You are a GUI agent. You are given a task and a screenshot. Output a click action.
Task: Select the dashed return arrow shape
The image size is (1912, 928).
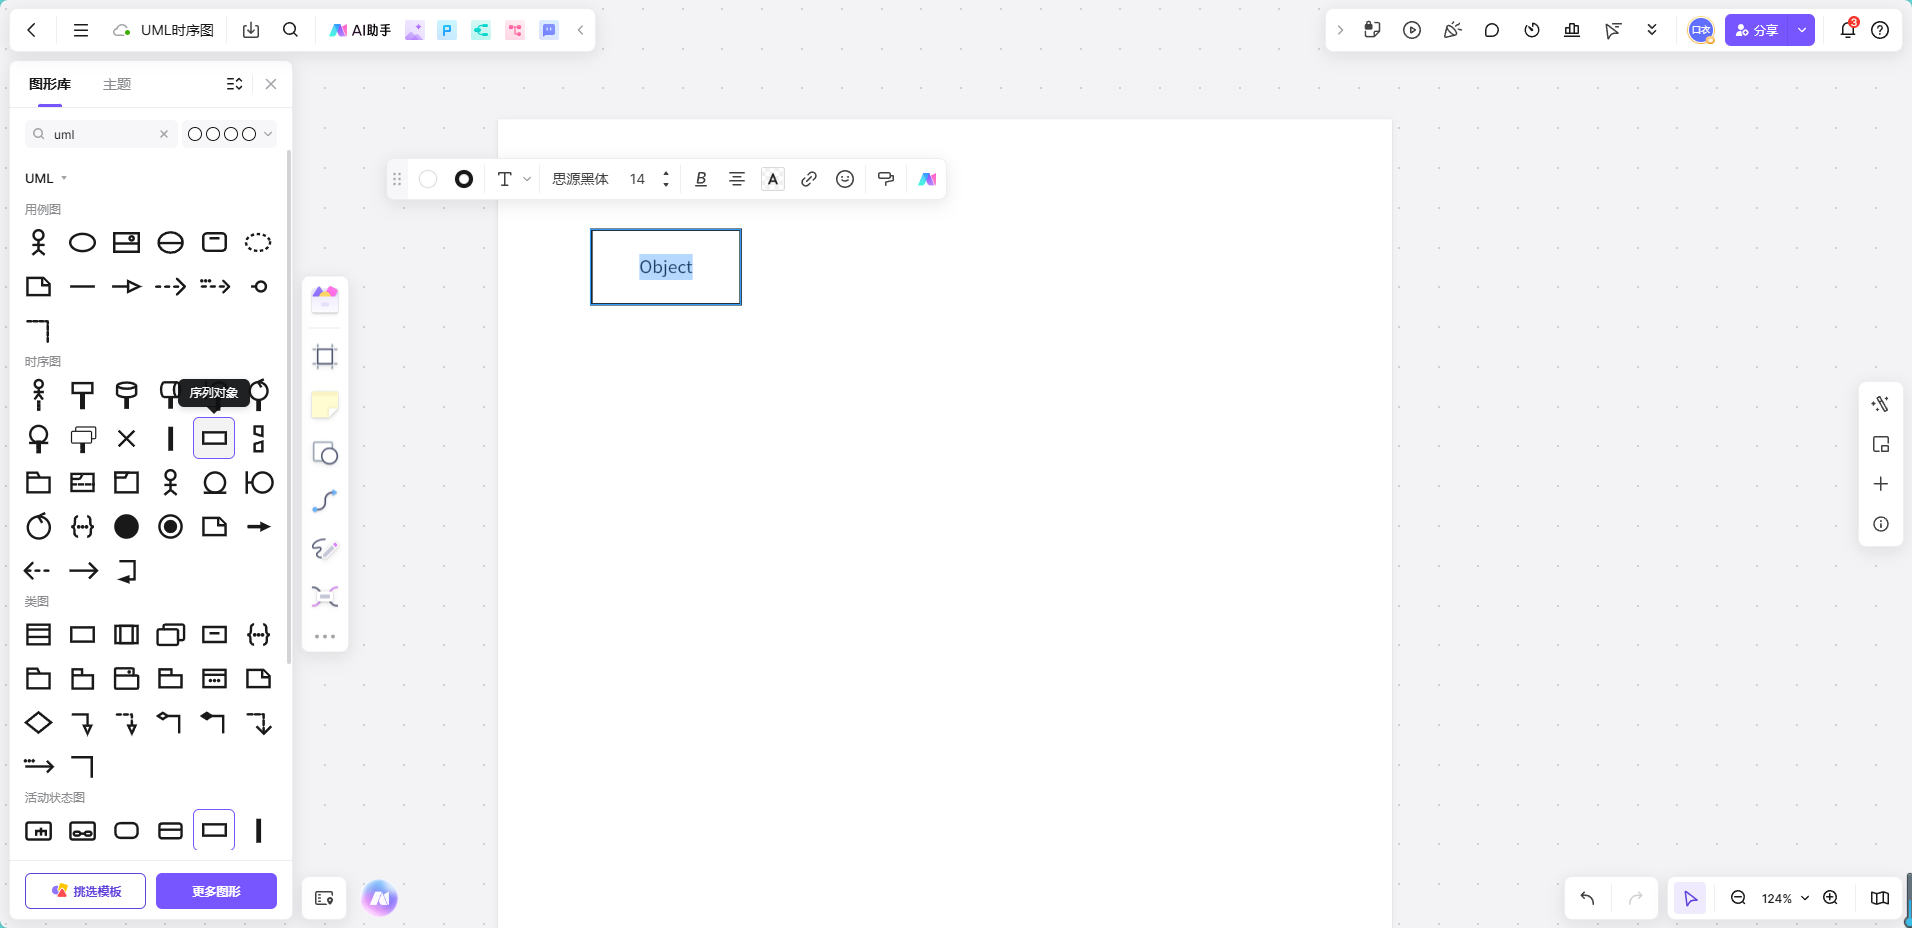click(x=37, y=570)
